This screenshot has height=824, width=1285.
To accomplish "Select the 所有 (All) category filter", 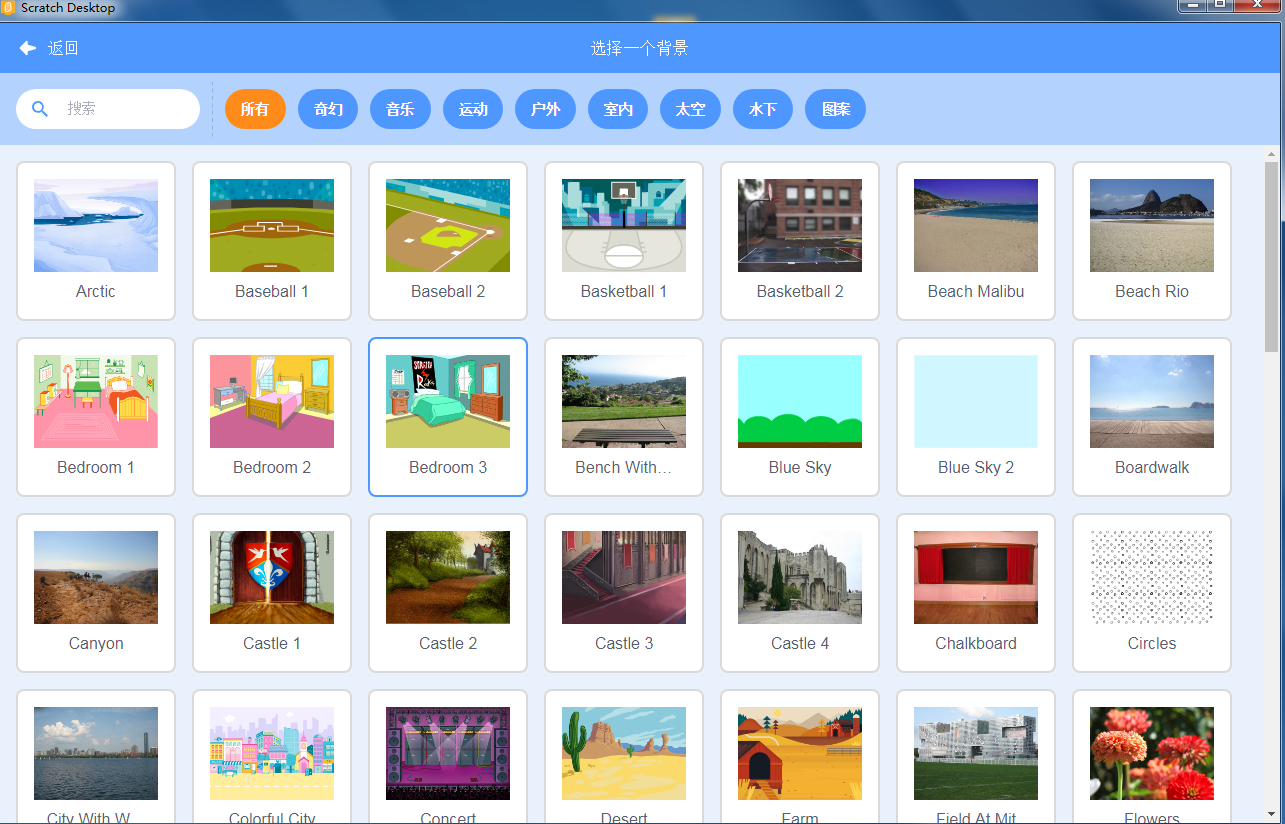I will [x=255, y=109].
